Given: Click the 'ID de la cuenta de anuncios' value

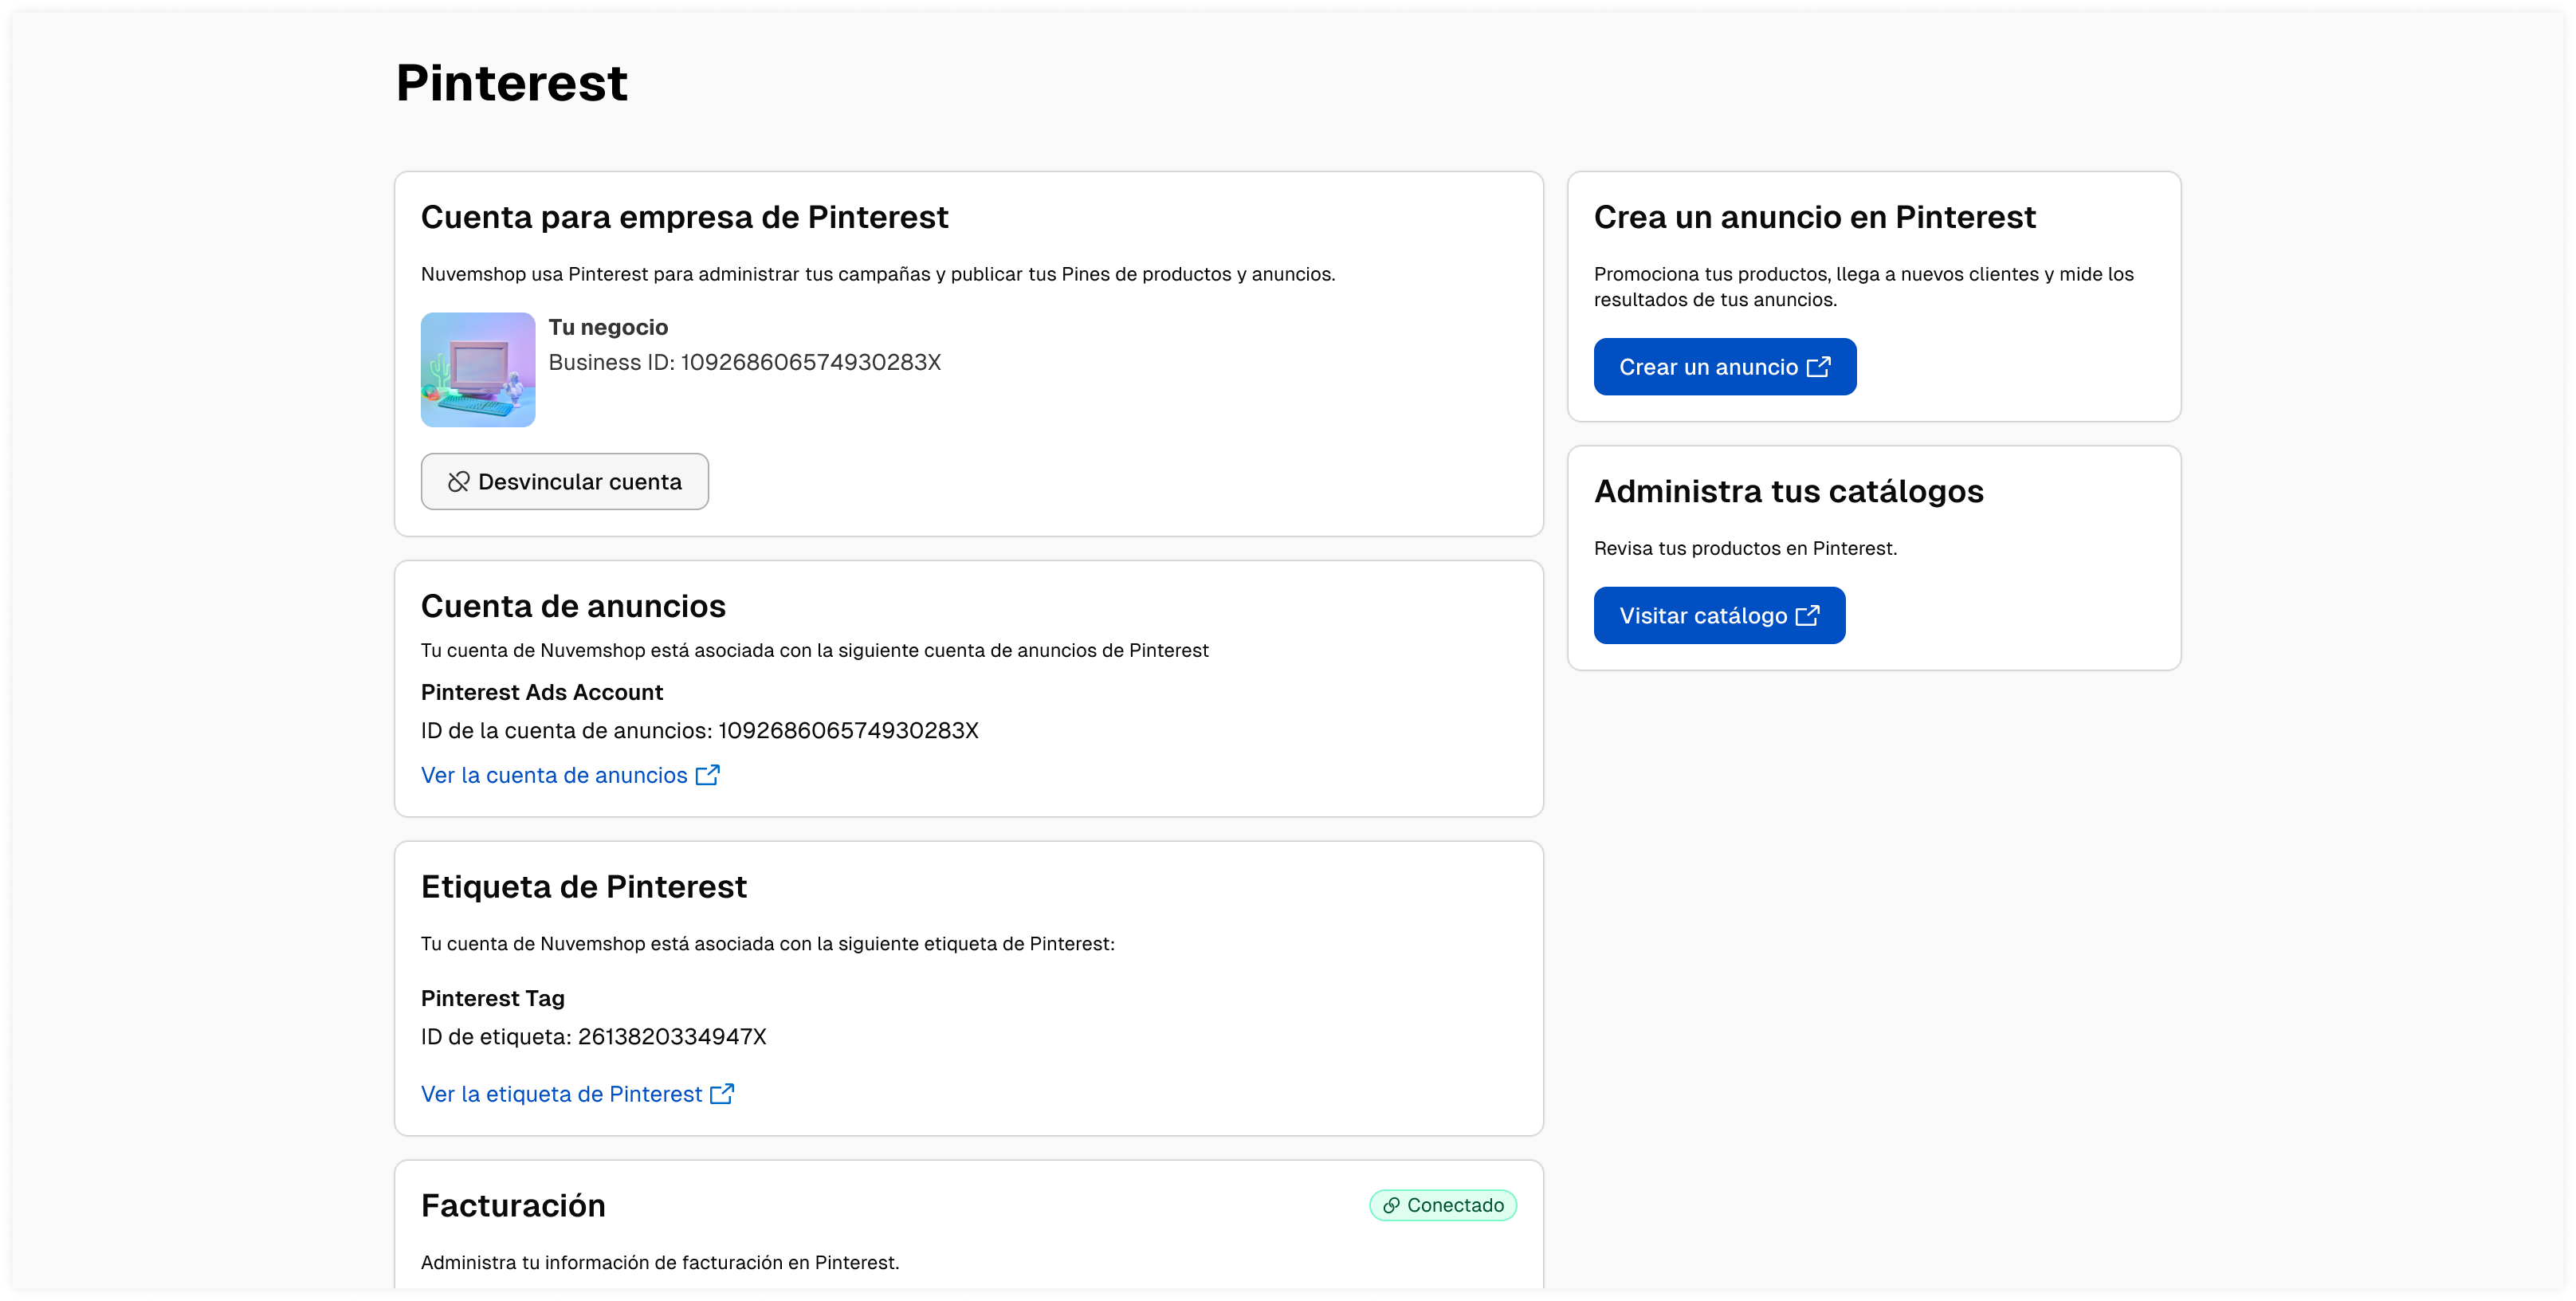Looking at the screenshot, I should [x=848, y=730].
